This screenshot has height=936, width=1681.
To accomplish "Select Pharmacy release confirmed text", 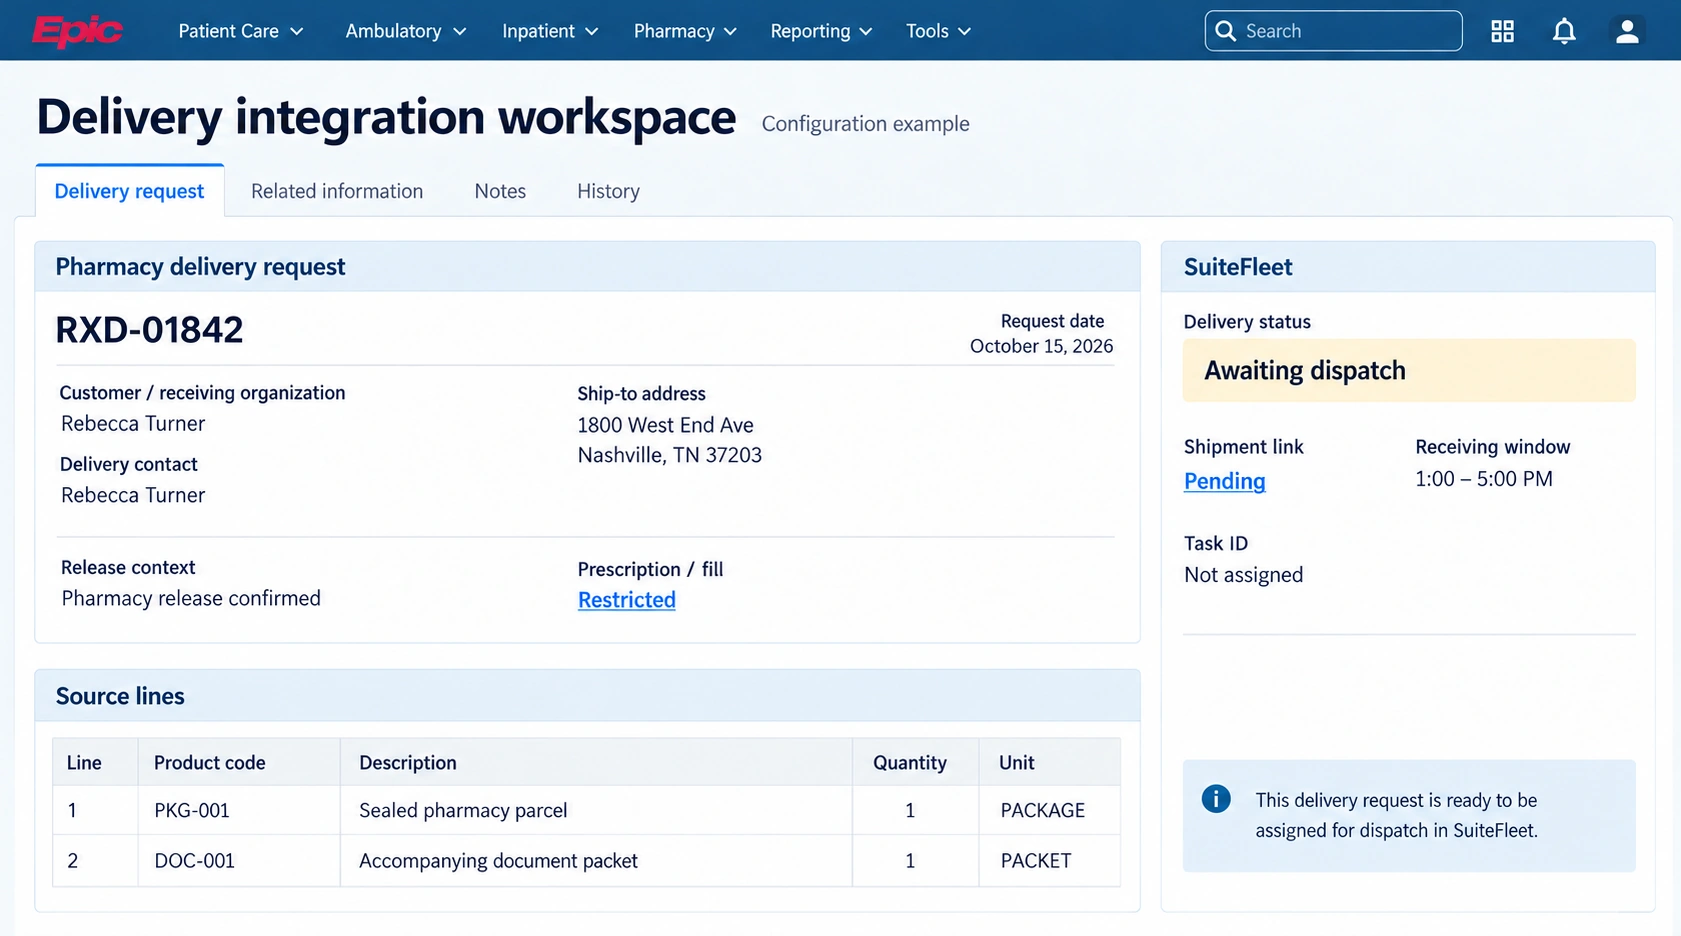I will [191, 598].
